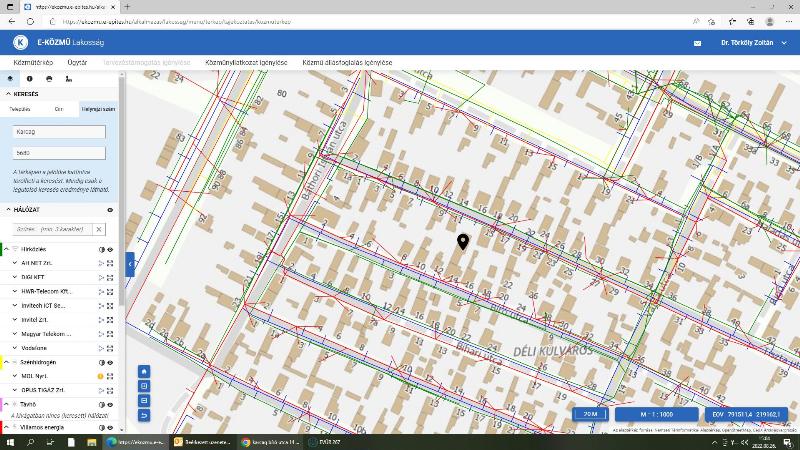
Task: Clear the network filter with X button
Action: [x=99, y=229]
